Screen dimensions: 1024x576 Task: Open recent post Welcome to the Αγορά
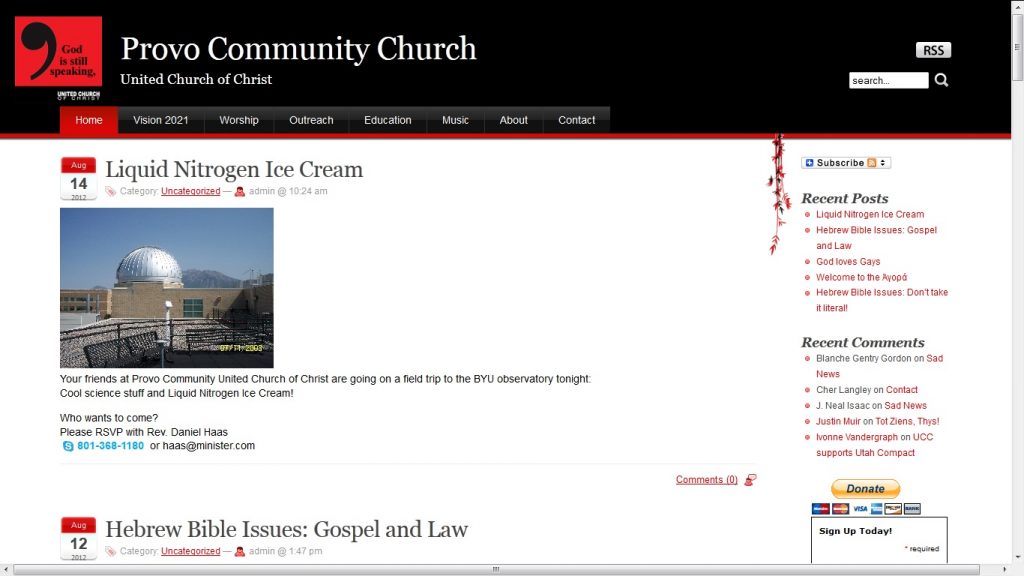tap(861, 278)
